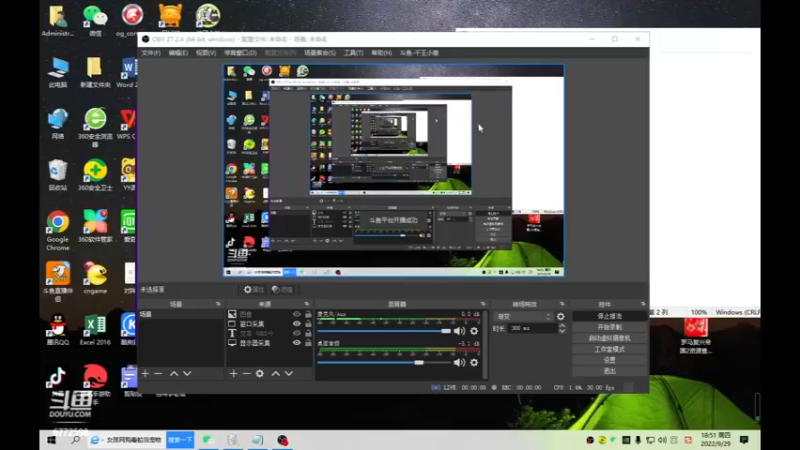Pop out the 混音器 mixer dock panel
The image size is (800, 450).
pos(483,304)
